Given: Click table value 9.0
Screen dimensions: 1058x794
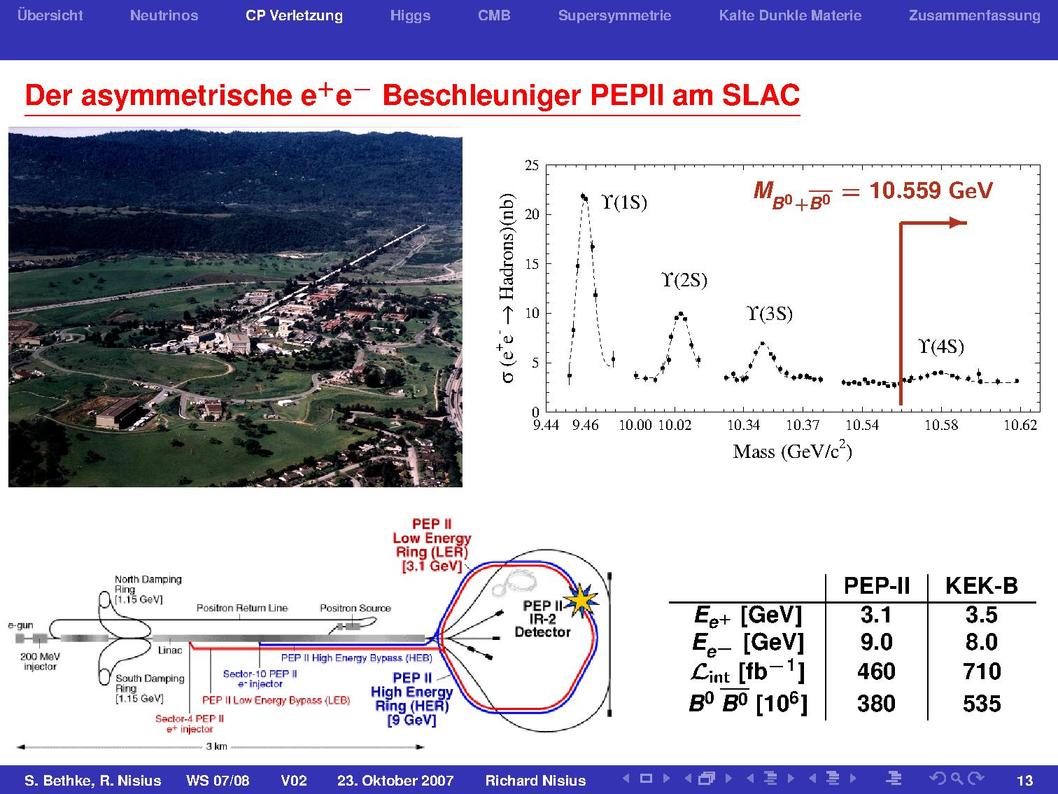Looking at the screenshot, I should click(876, 642).
